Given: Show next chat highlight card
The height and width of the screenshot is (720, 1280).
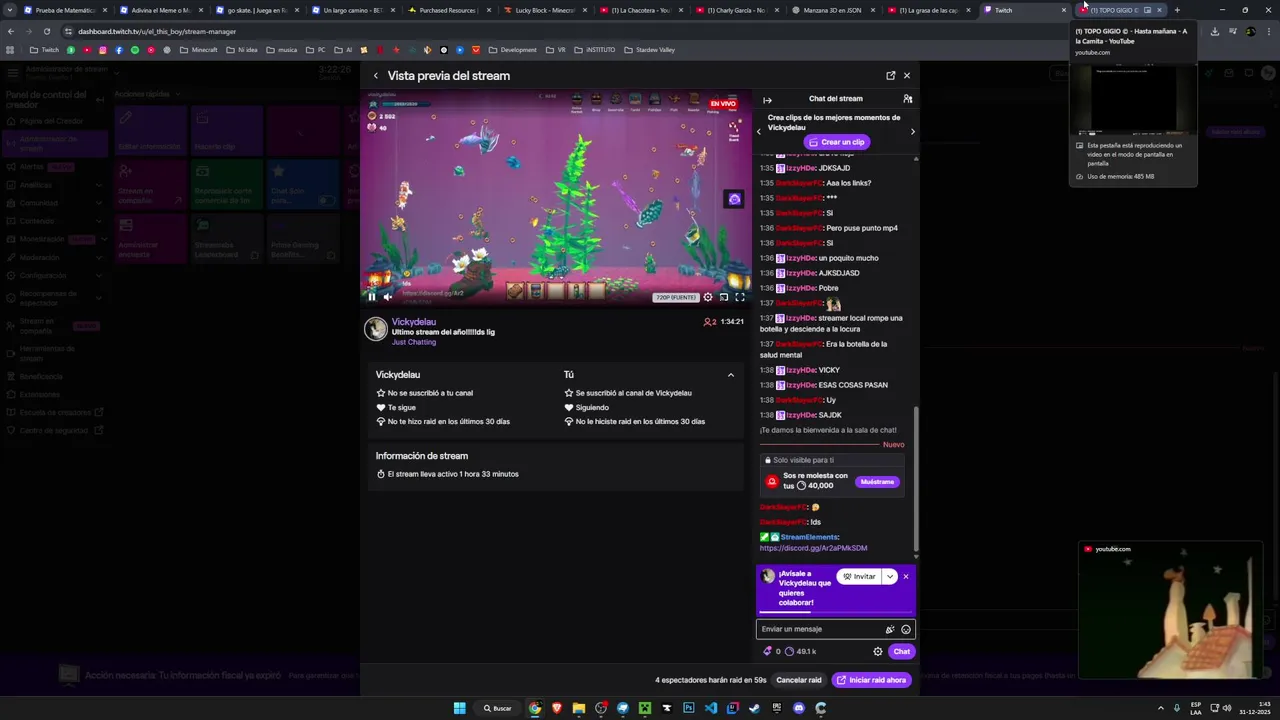Looking at the screenshot, I should coord(912,131).
